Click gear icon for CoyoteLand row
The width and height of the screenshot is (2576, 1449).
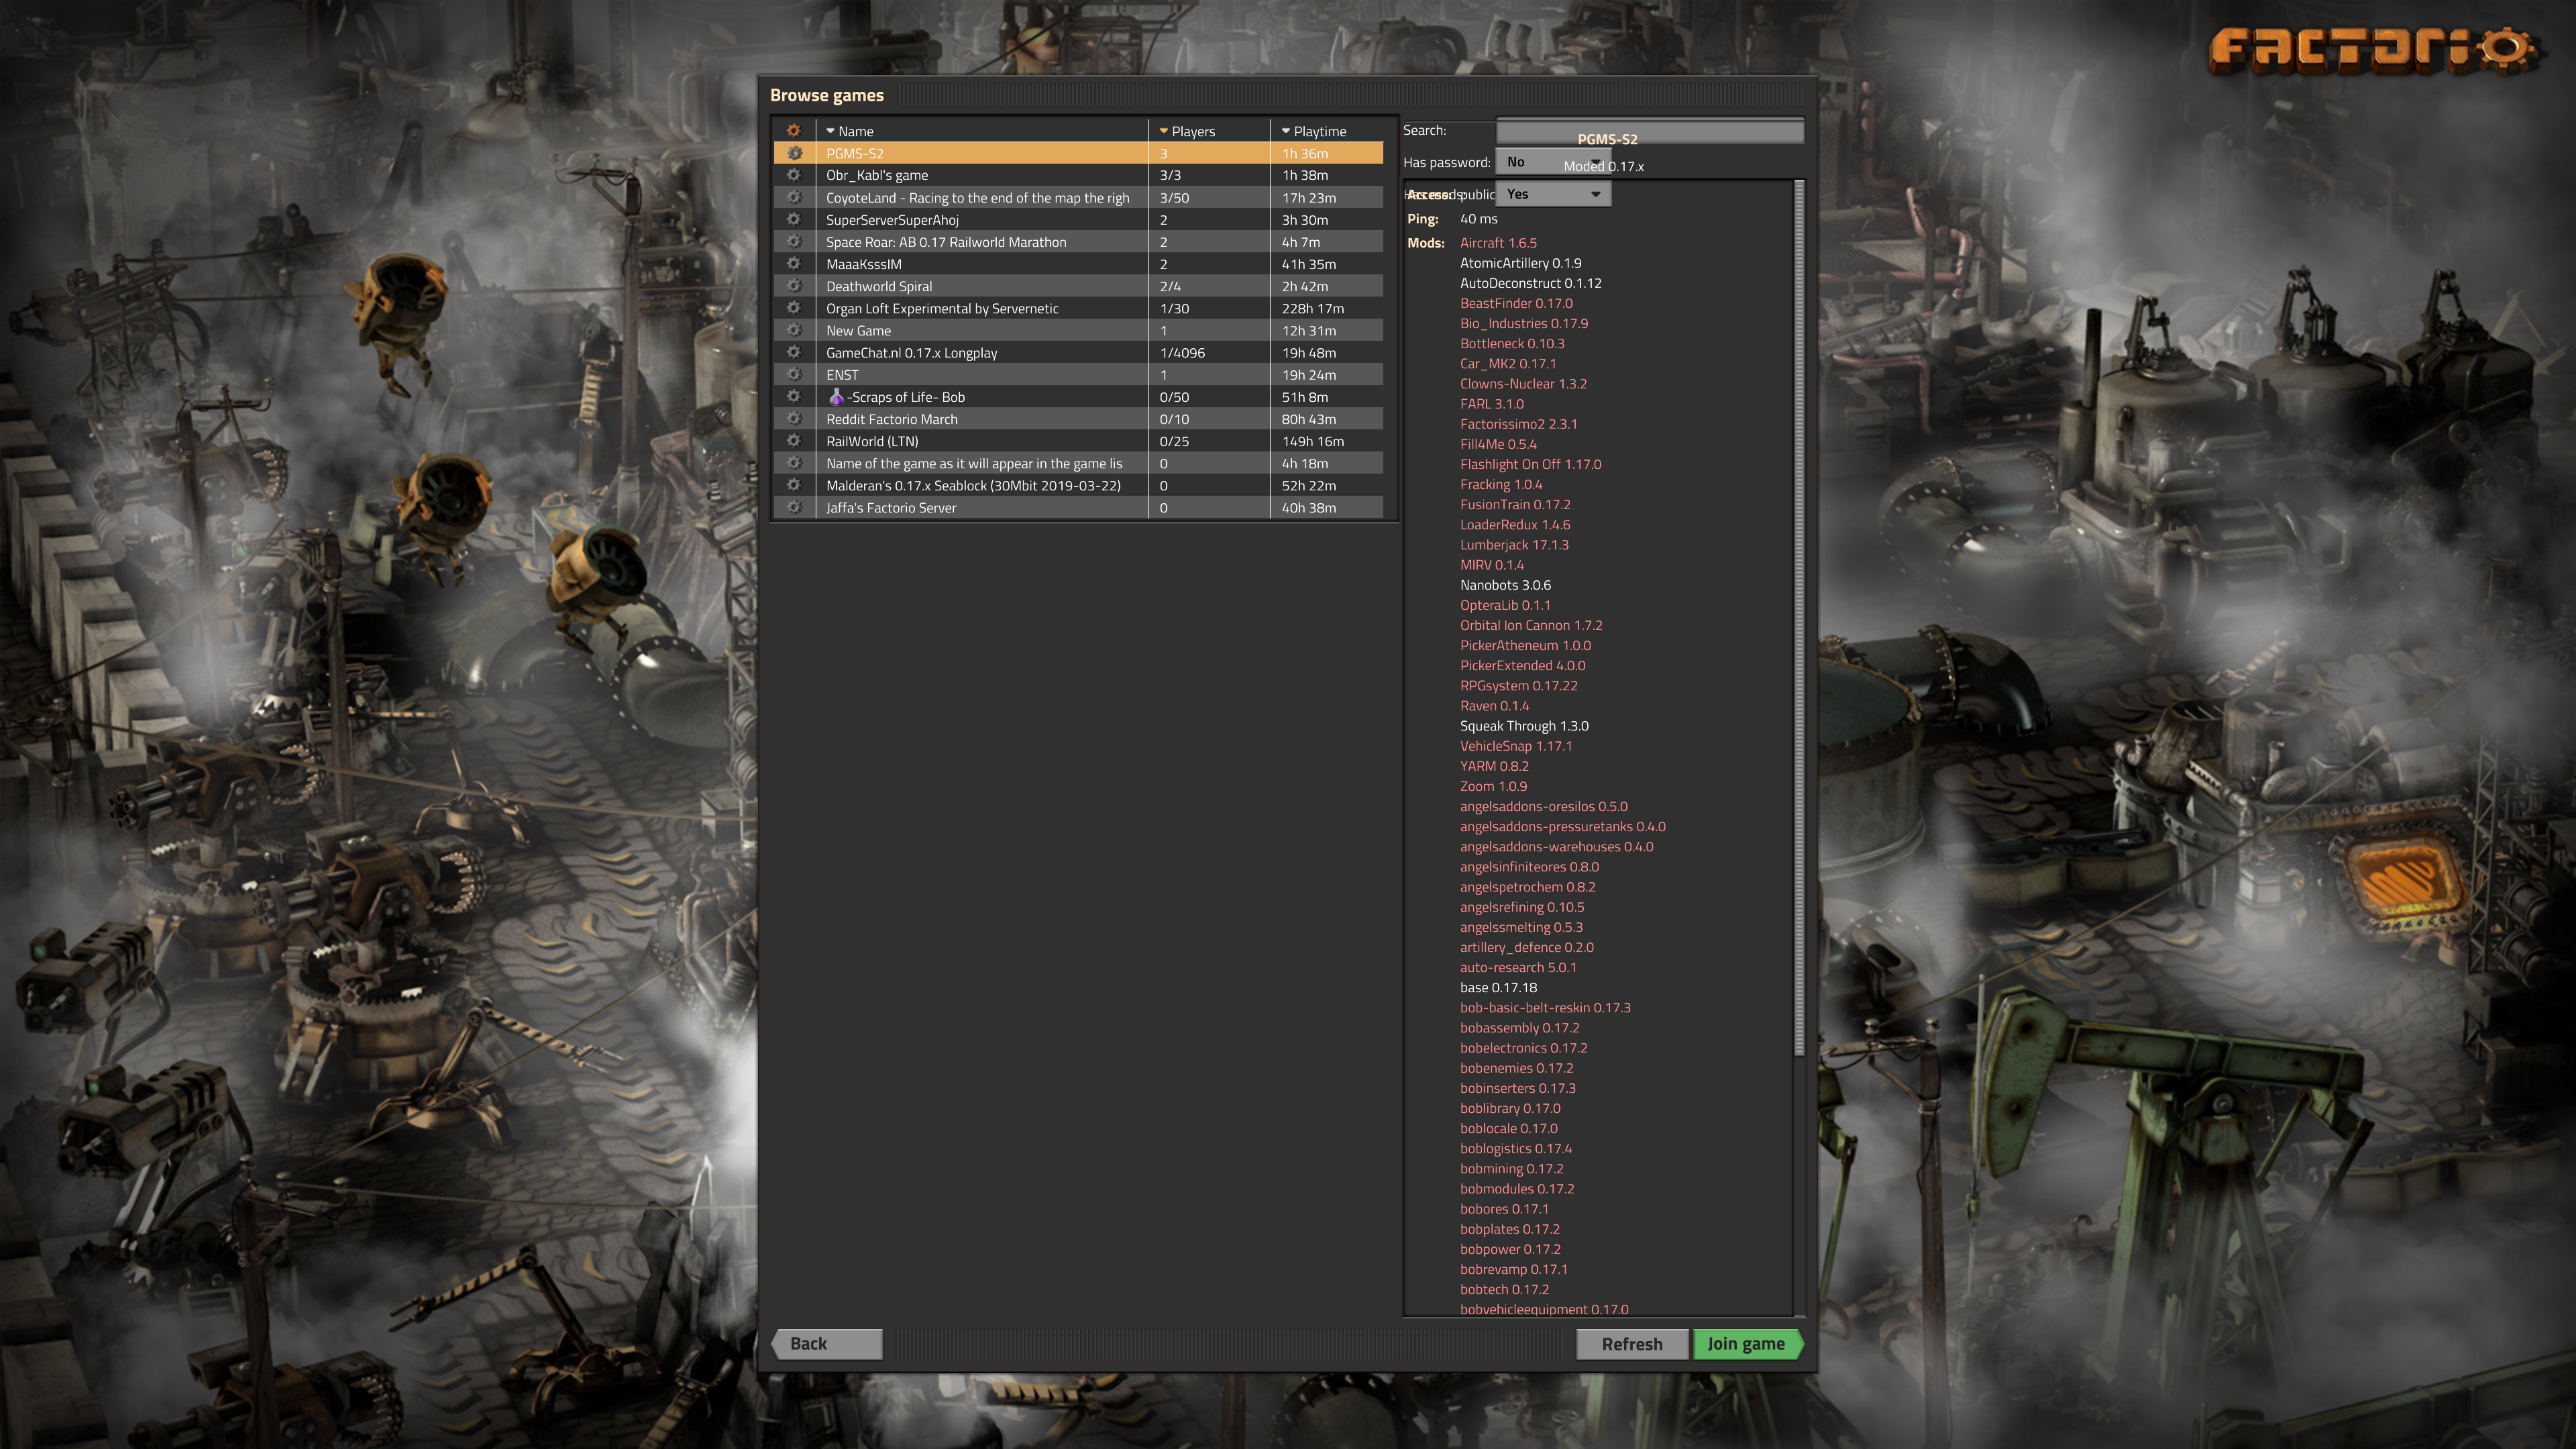[x=794, y=197]
